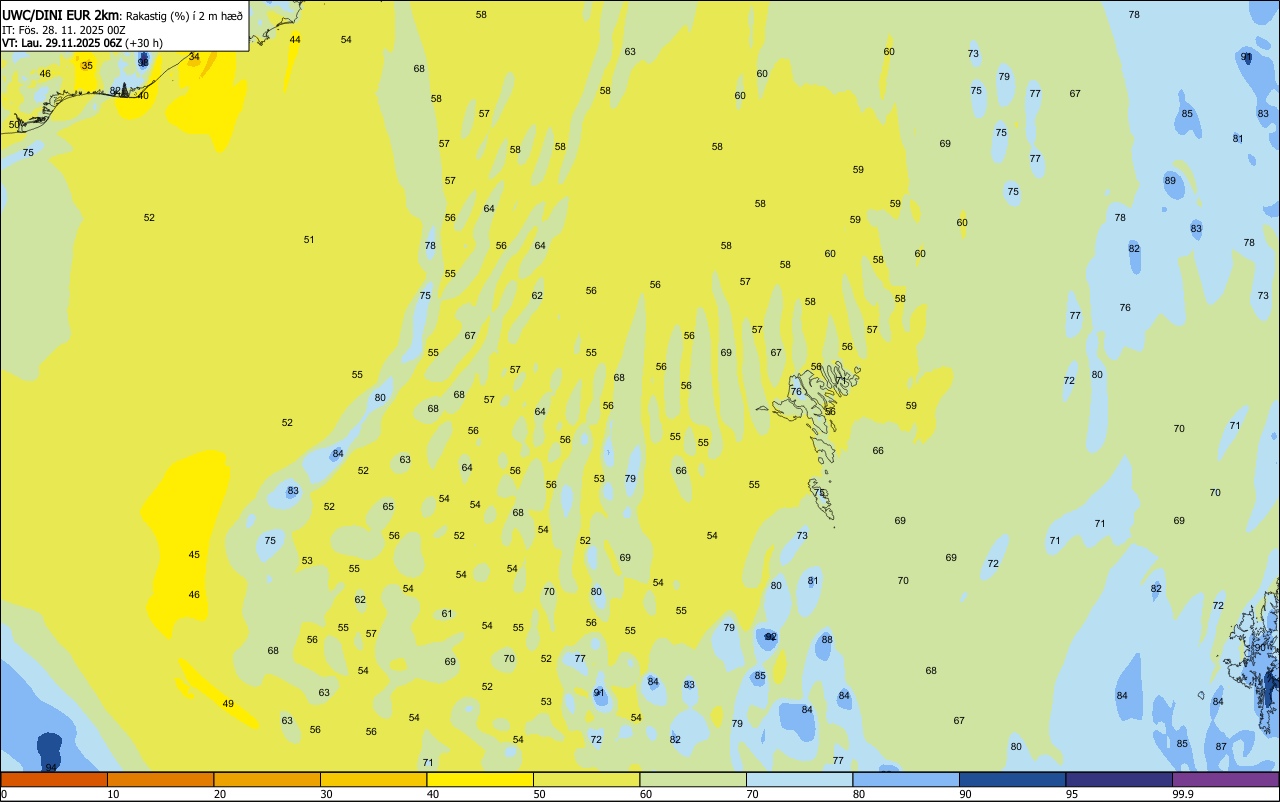Click the 'IT: Fös. 28. 11. 2025 00Z' line
Screen dimensions: 1280x802
[x=64, y=30]
